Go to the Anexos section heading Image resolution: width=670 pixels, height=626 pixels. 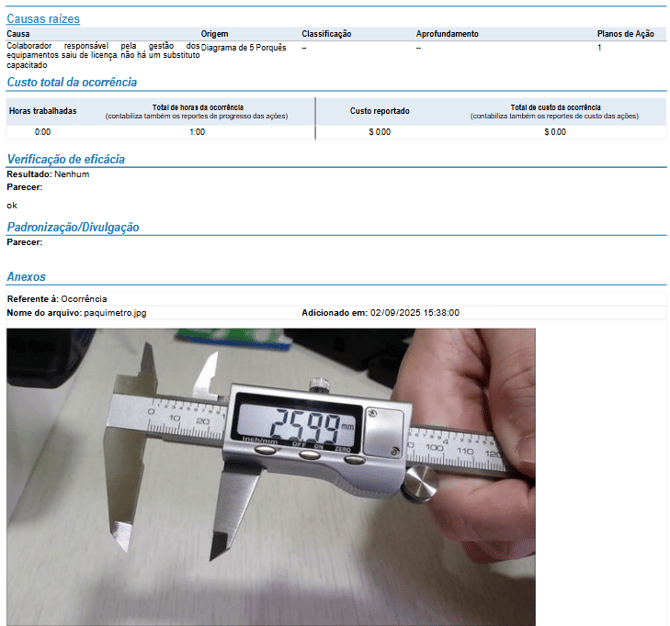[x=26, y=277]
